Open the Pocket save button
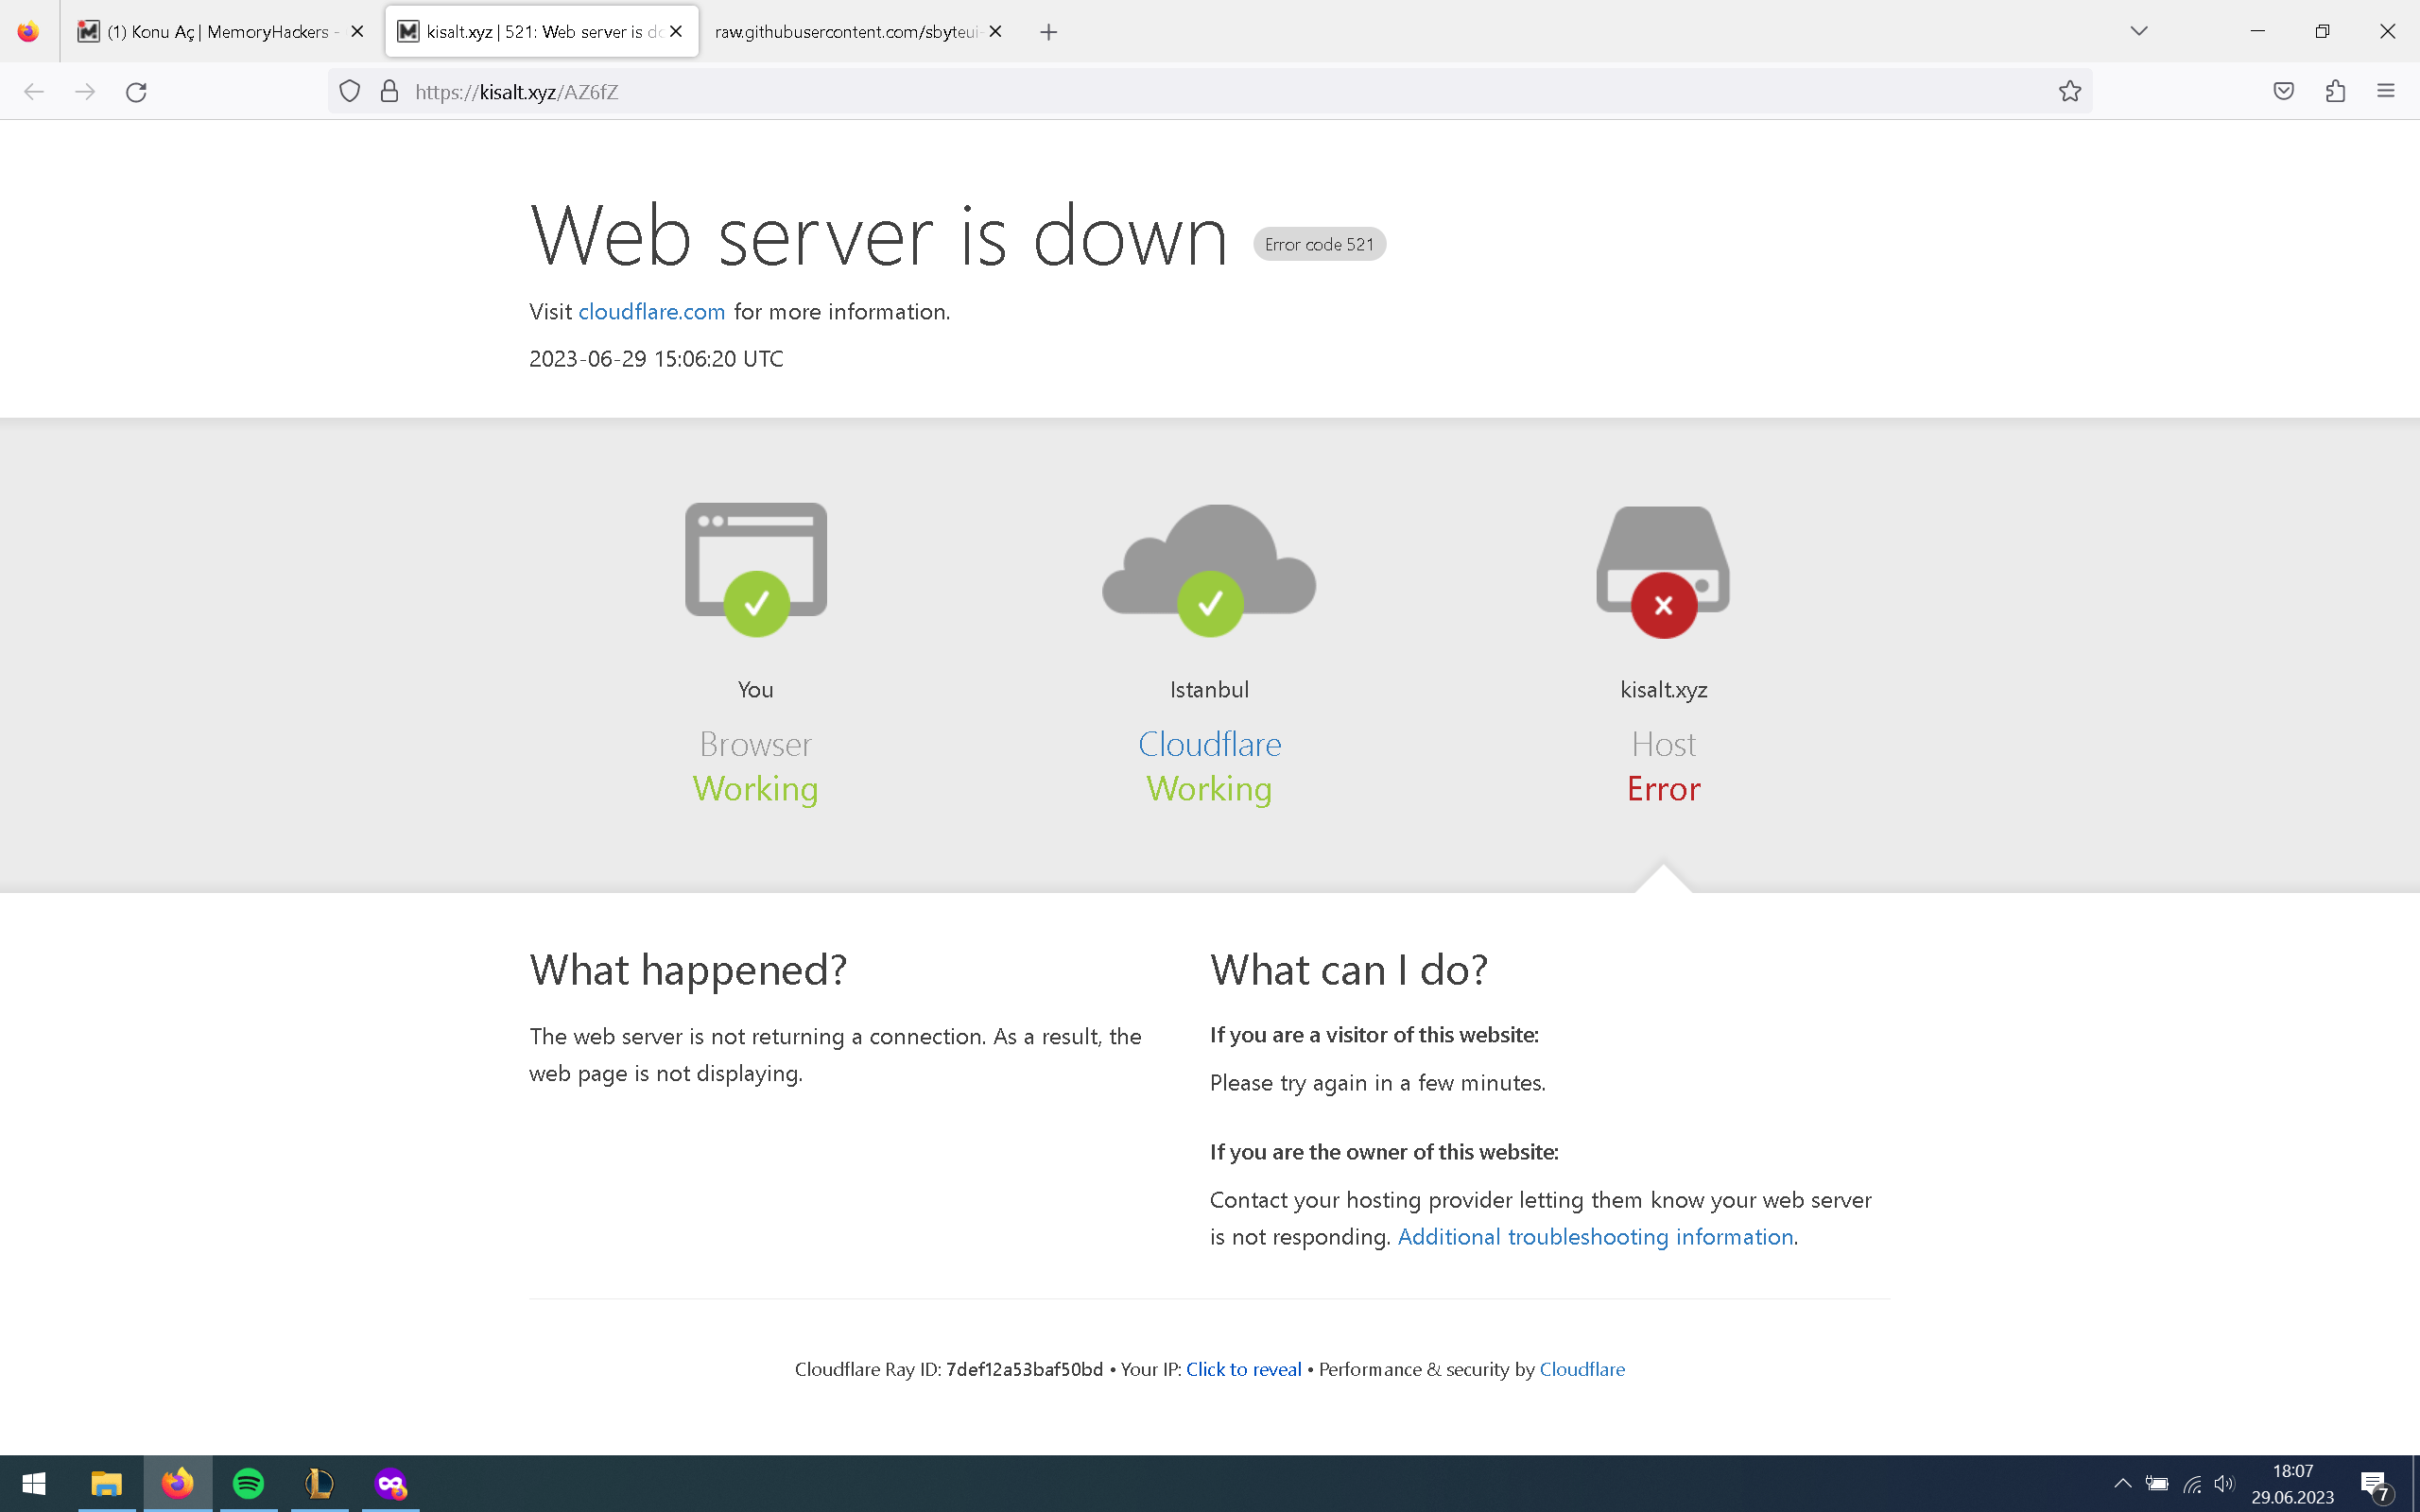The height and width of the screenshot is (1512, 2420). [x=2283, y=92]
